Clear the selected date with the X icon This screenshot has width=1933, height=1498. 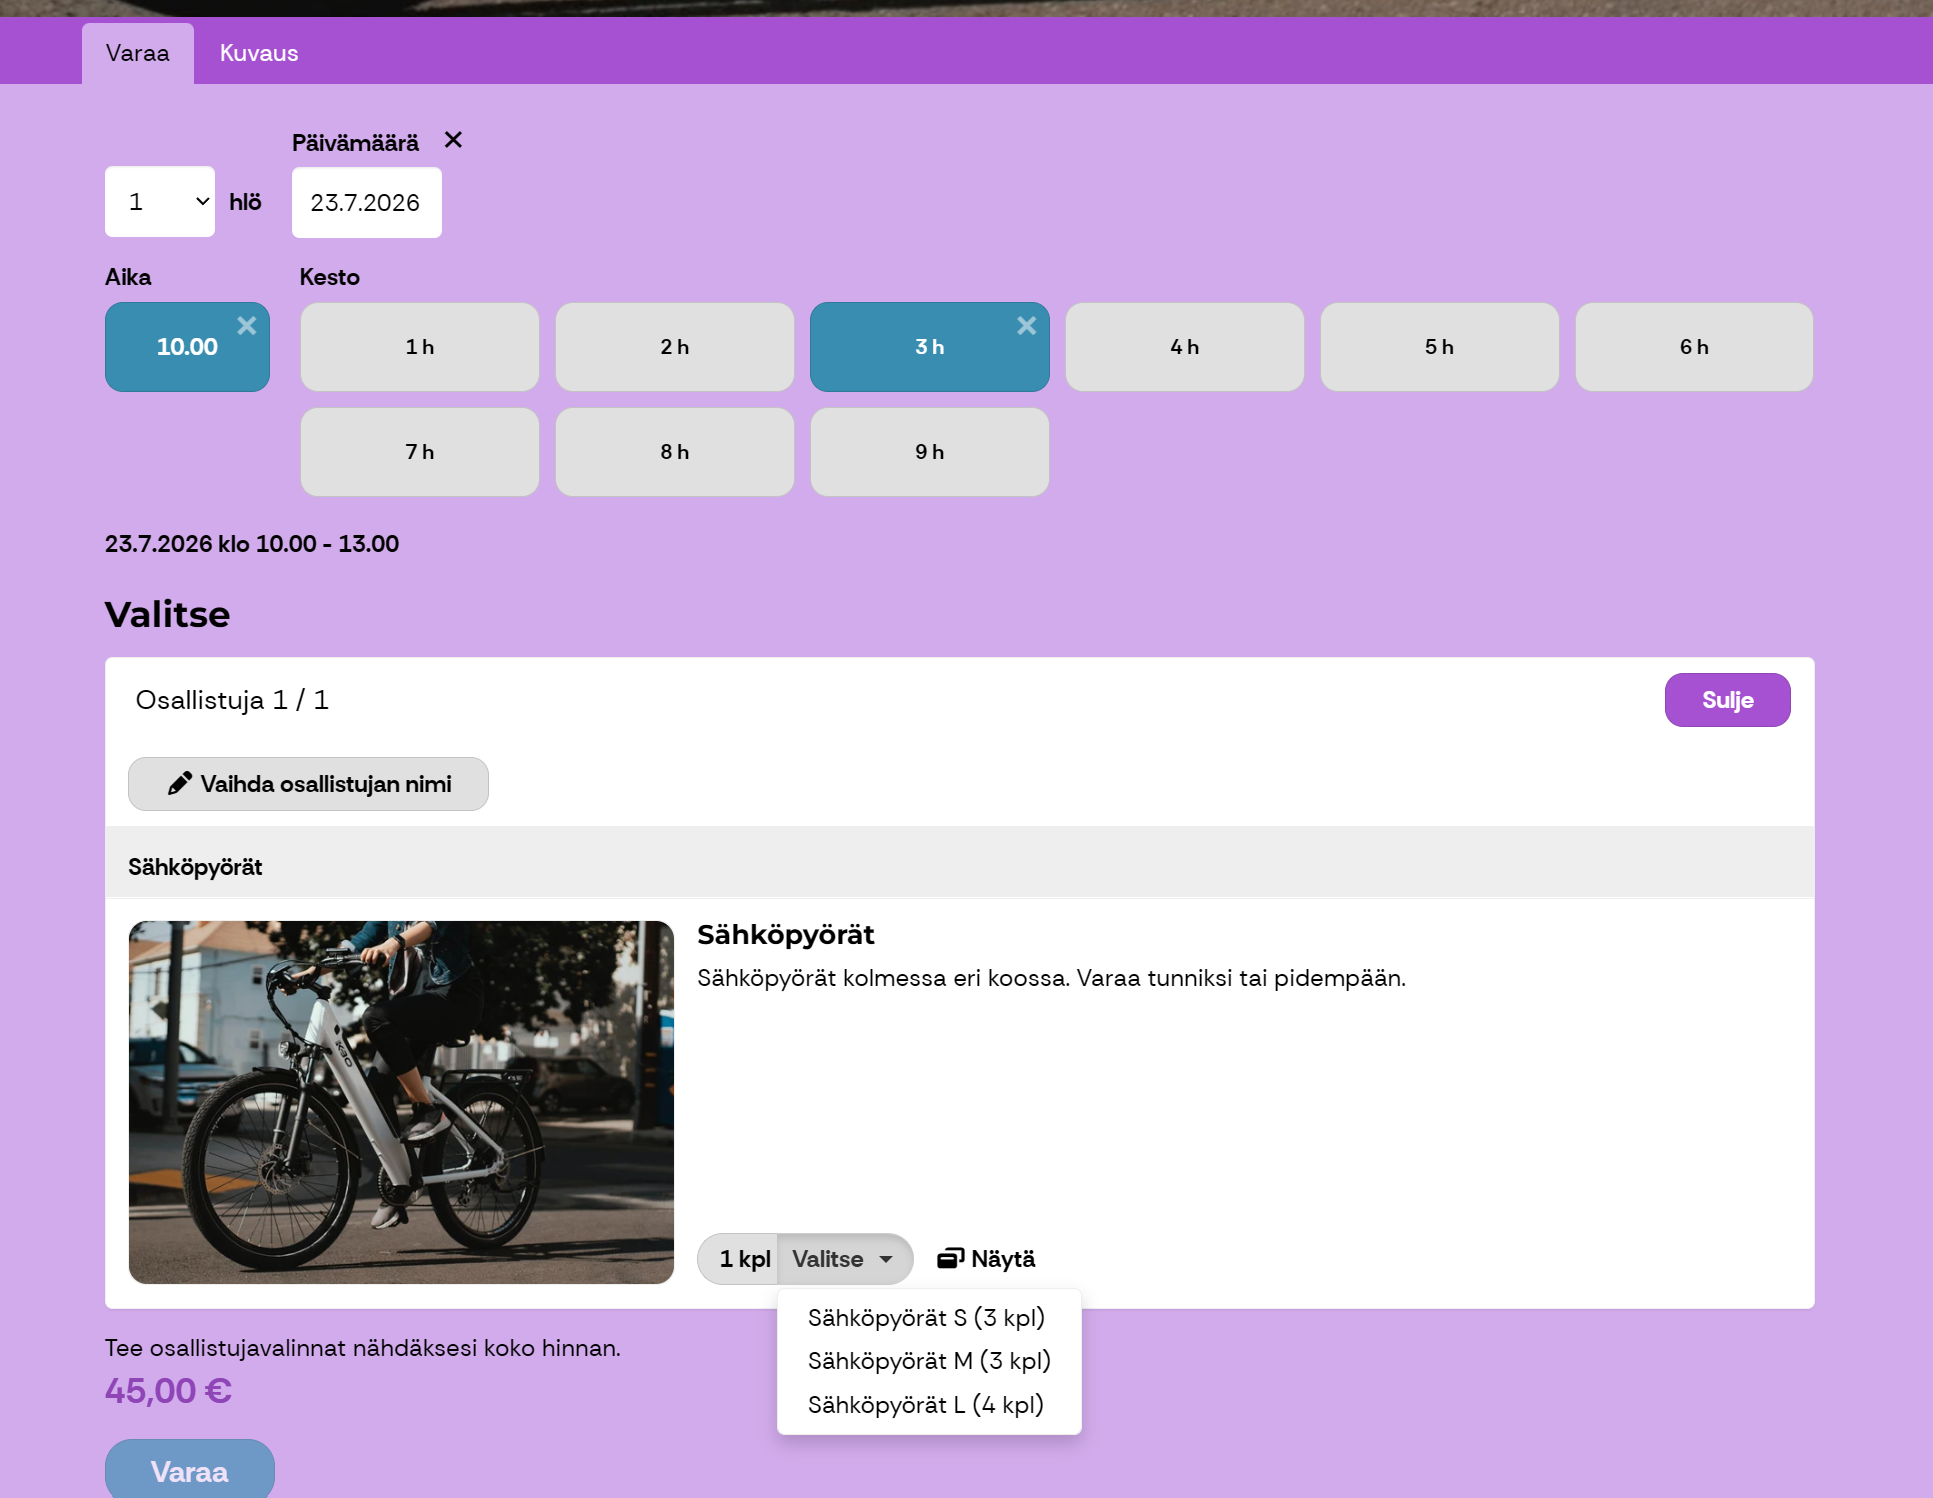click(453, 140)
